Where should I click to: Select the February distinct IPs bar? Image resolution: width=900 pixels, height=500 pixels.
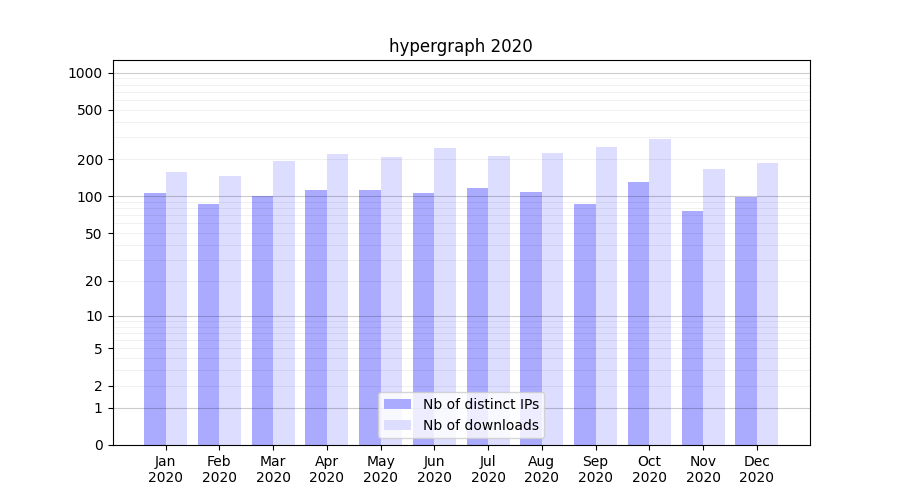tap(209, 325)
